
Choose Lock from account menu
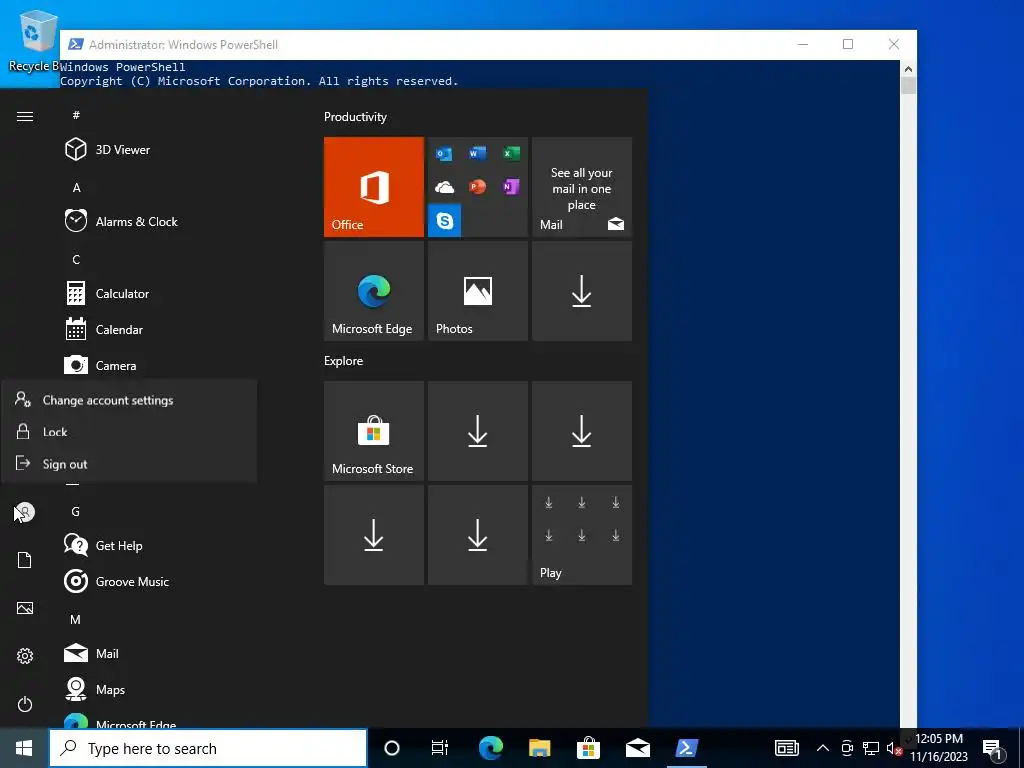point(129,432)
